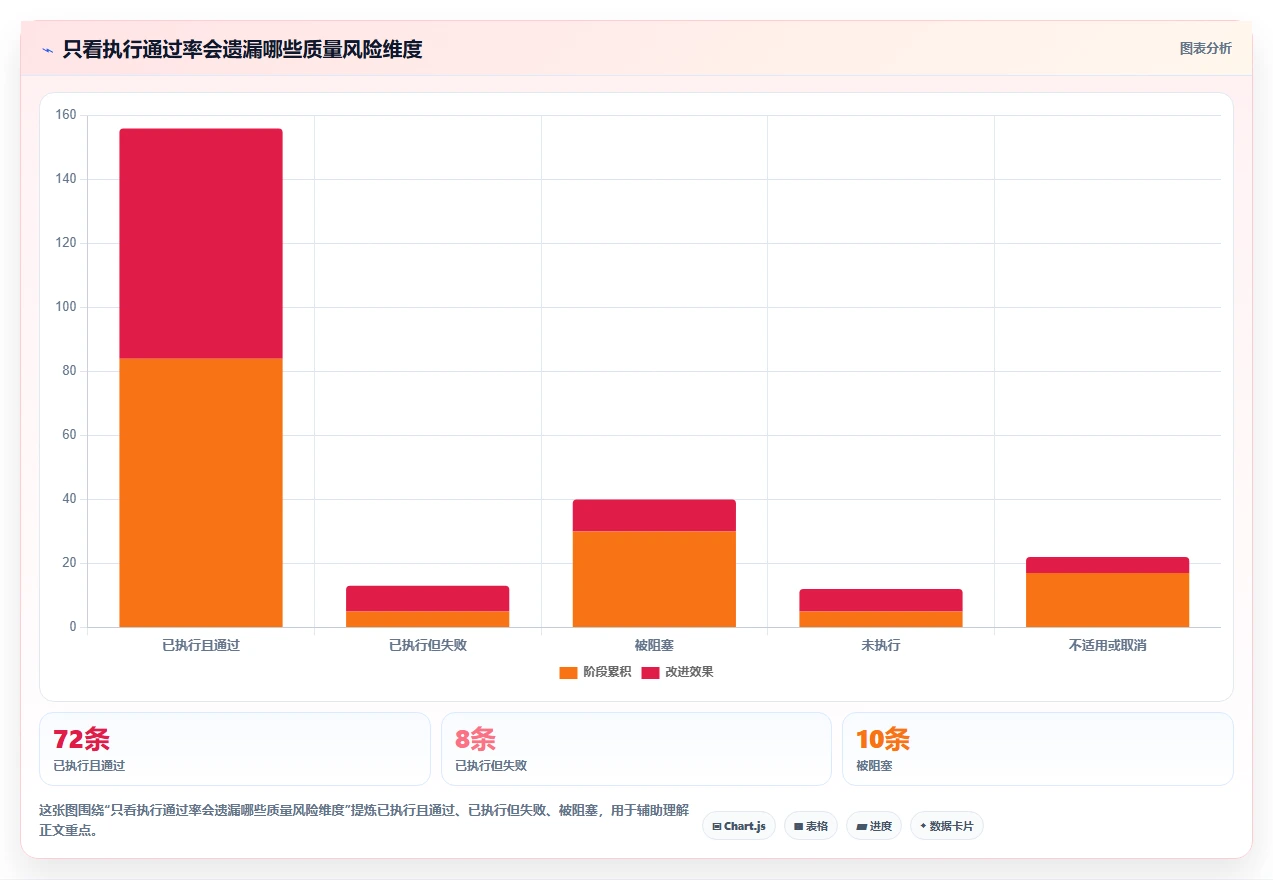Screen dimensions: 1273x880
Task: Toggle the 改进效果 legend series
Action: click(x=677, y=672)
